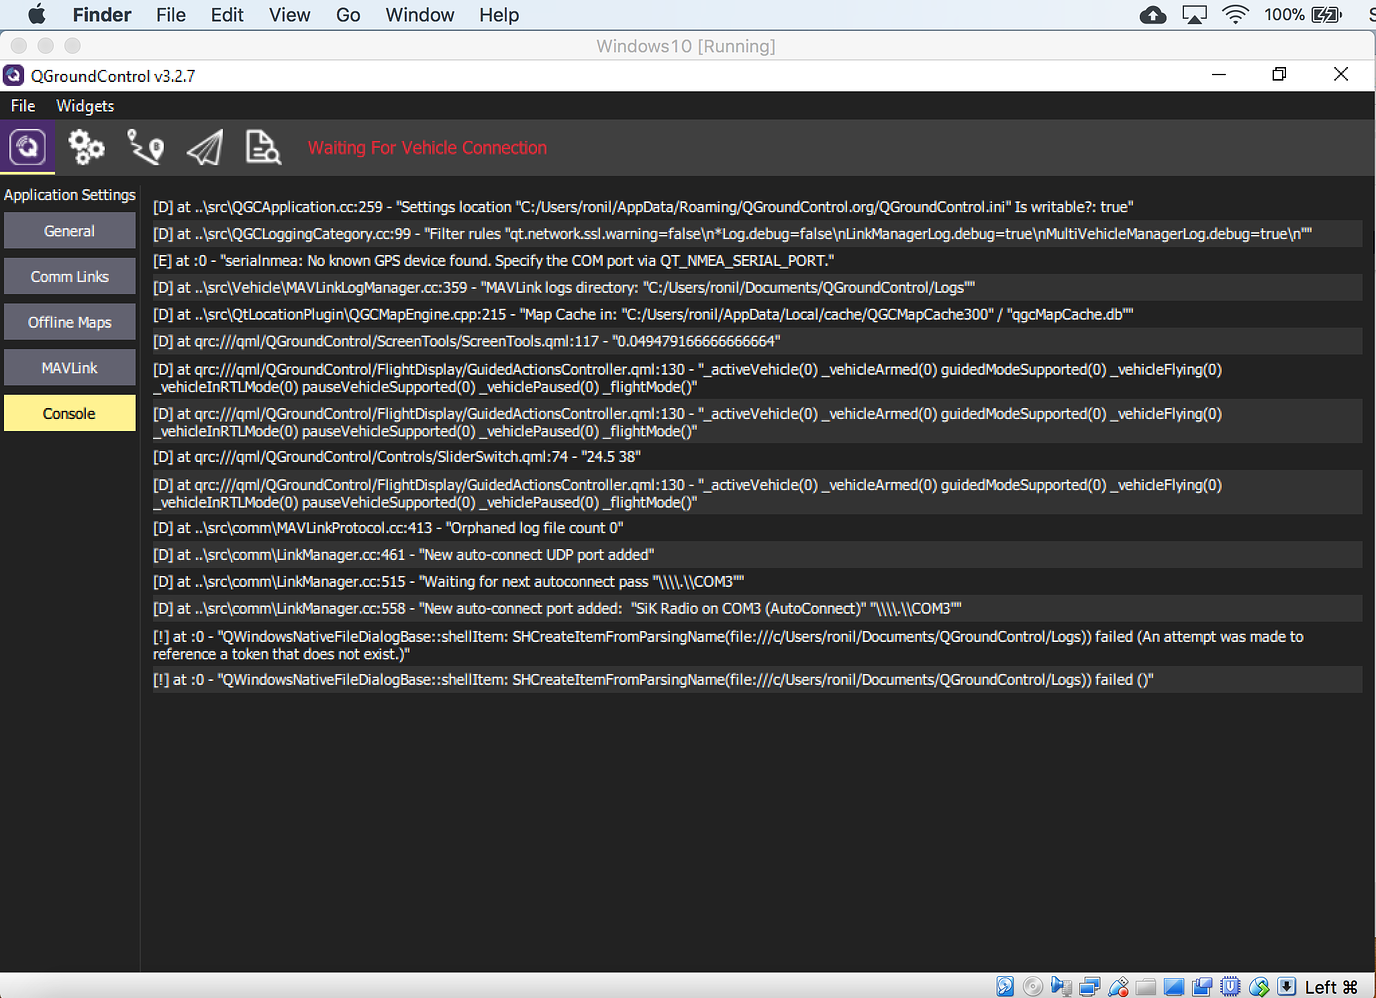Open Fly view paper plane icon

(205, 148)
